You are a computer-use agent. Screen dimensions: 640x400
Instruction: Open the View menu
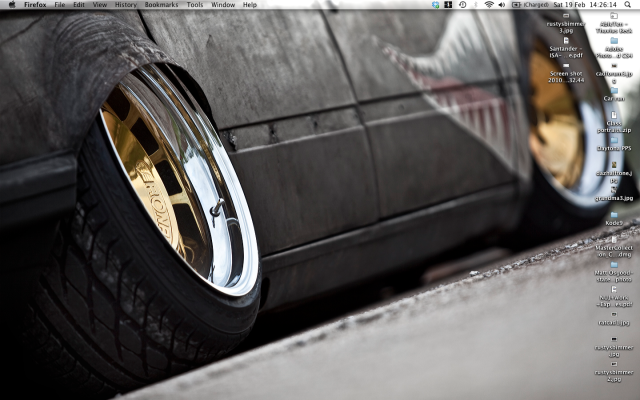100,4
